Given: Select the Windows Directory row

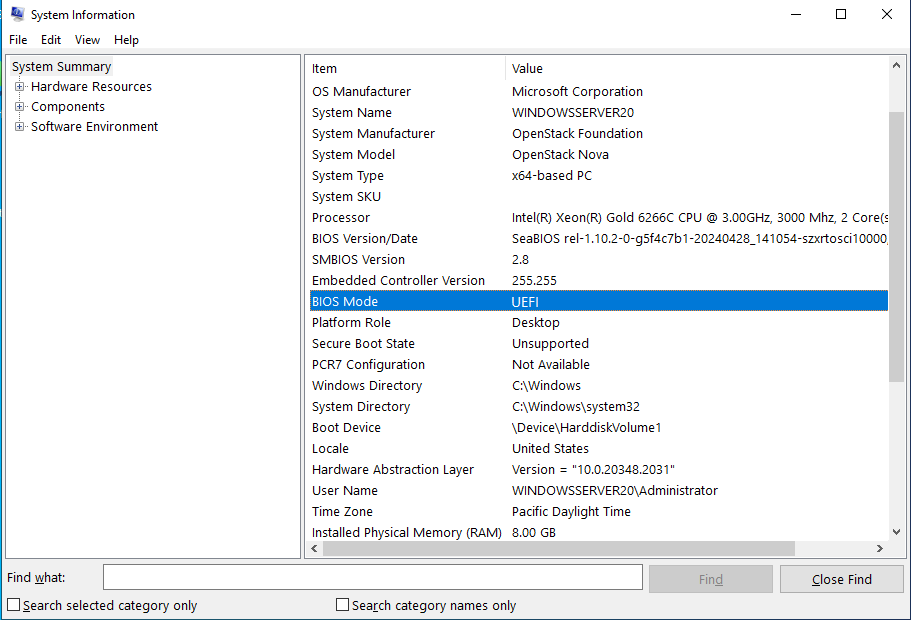Looking at the screenshot, I should click(x=598, y=385).
